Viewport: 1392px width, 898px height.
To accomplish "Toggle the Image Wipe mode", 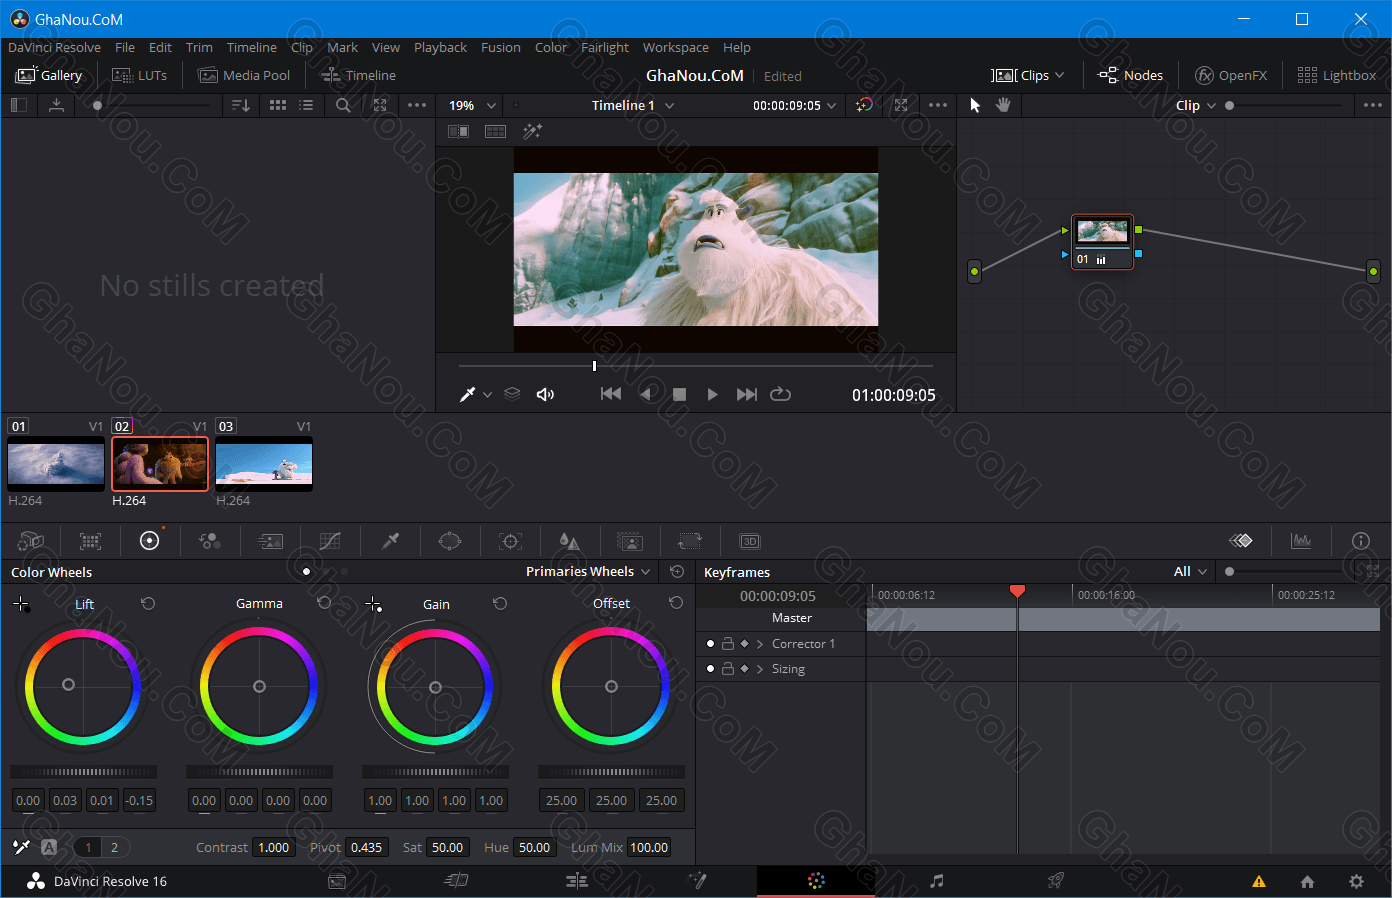I will pyautogui.click(x=458, y=131).
